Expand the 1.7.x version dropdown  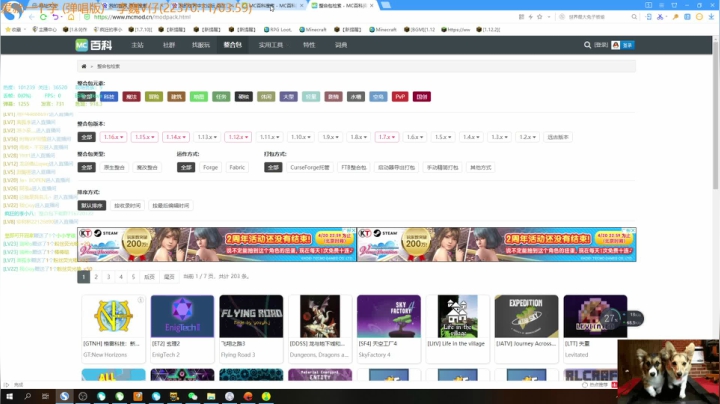387,137
